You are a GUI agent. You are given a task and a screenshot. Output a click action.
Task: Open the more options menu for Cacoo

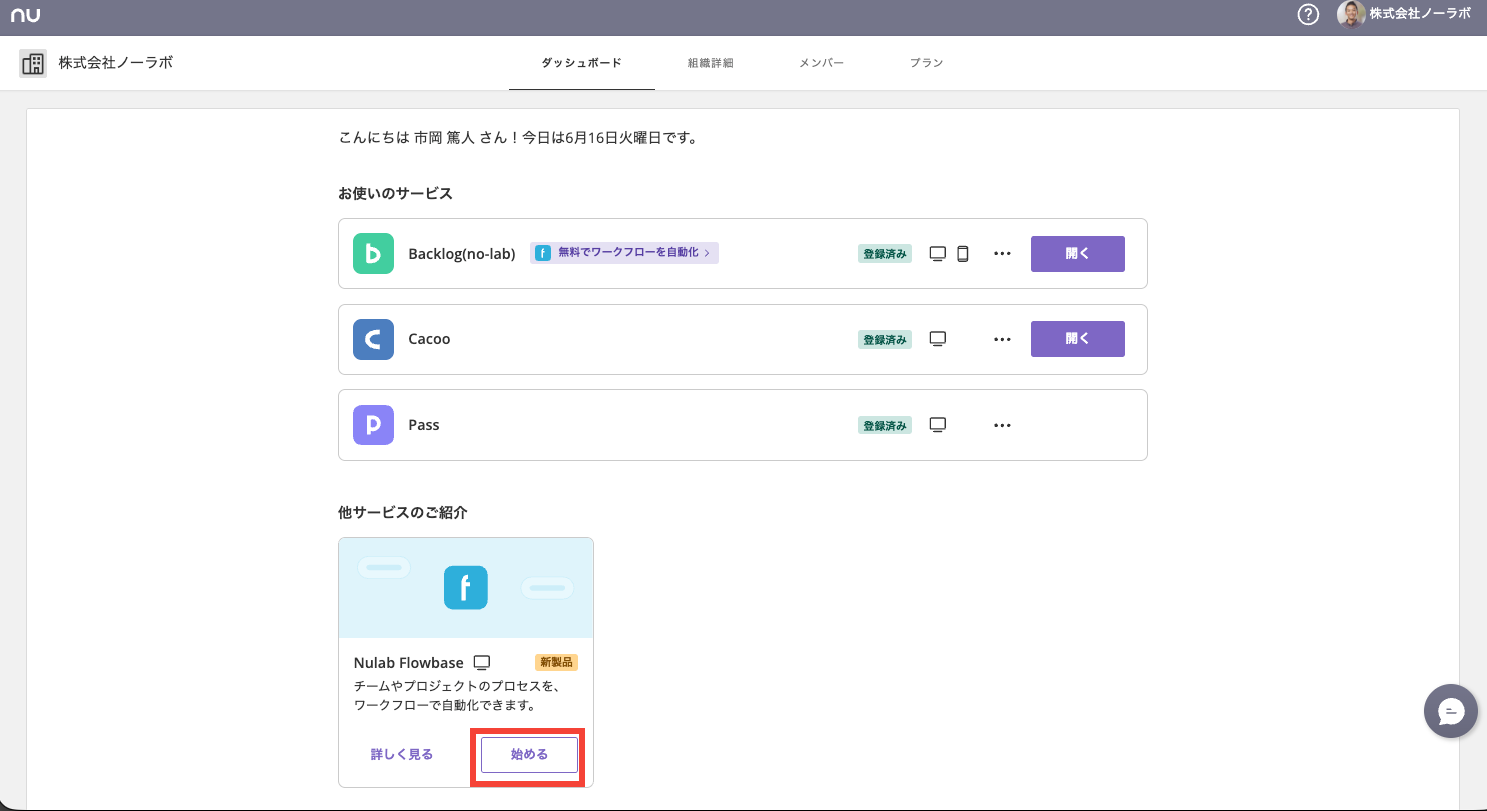pos(1003,339)
